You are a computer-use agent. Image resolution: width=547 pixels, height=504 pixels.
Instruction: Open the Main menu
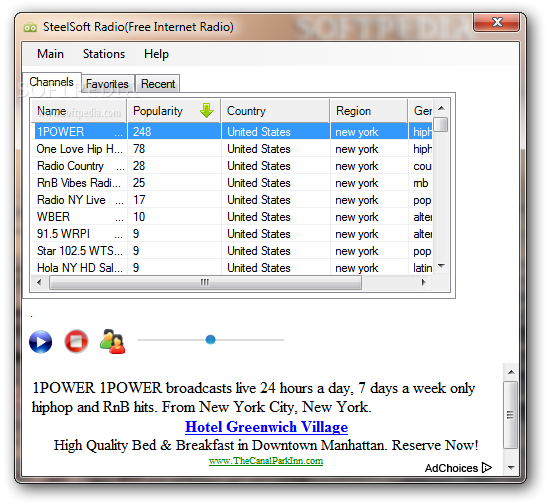51,54
